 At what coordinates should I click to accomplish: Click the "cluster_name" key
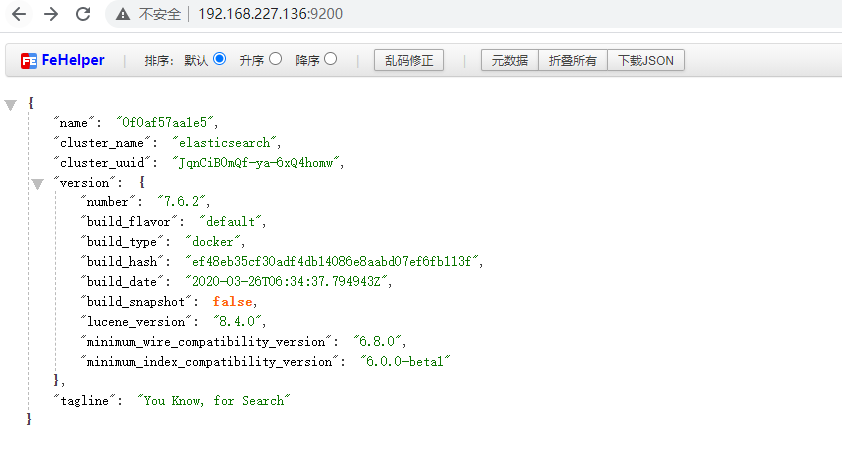click(101, 143)
